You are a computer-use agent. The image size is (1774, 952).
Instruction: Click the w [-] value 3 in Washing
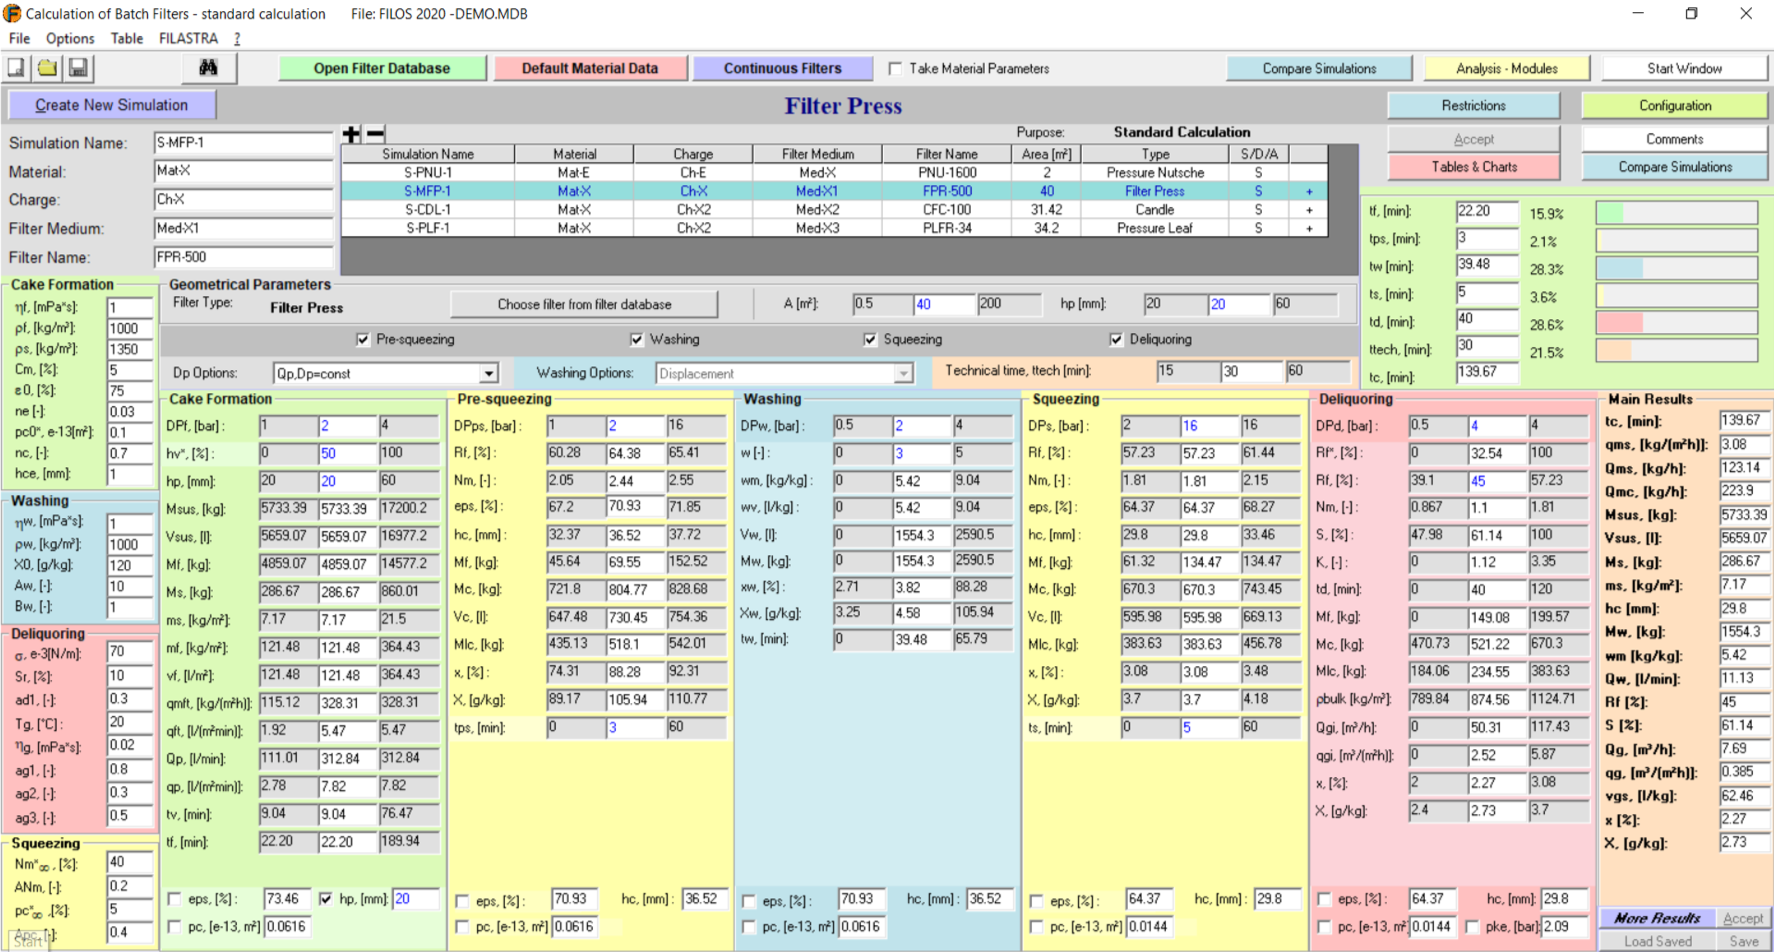point(922,453)
